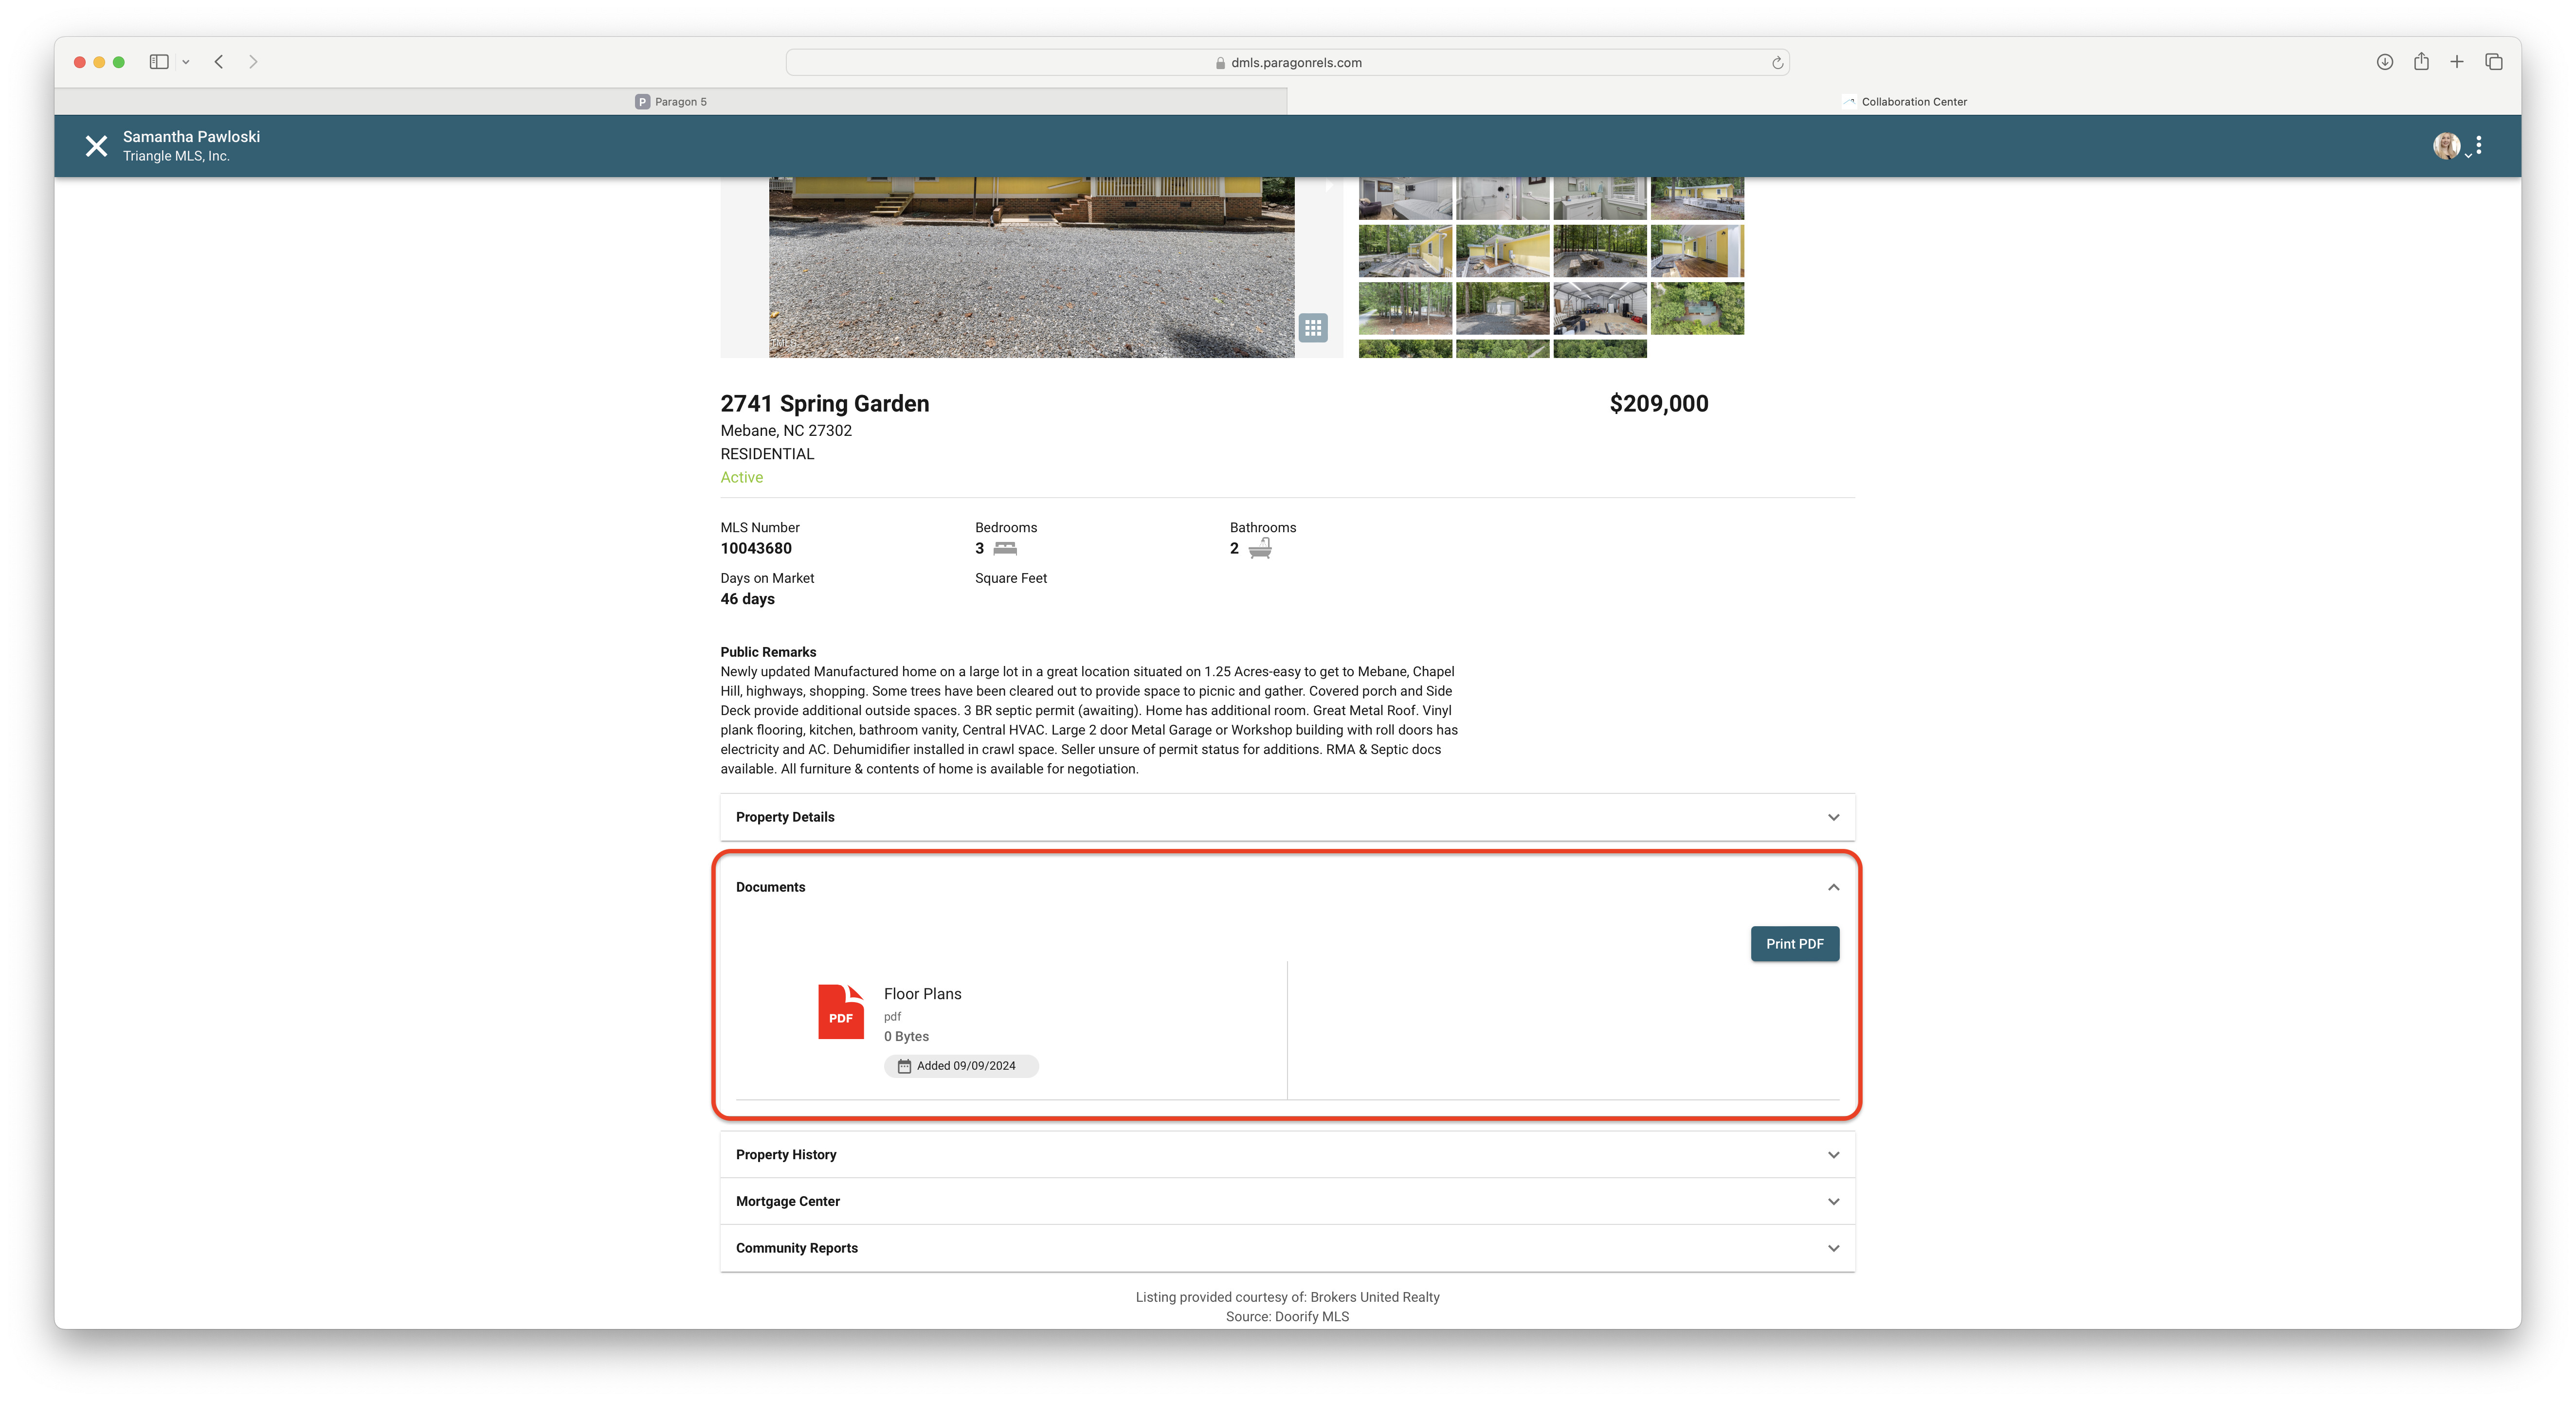
Task: Click the user profile avatar
Action: pyautogui.click(x=2446, y=145)
